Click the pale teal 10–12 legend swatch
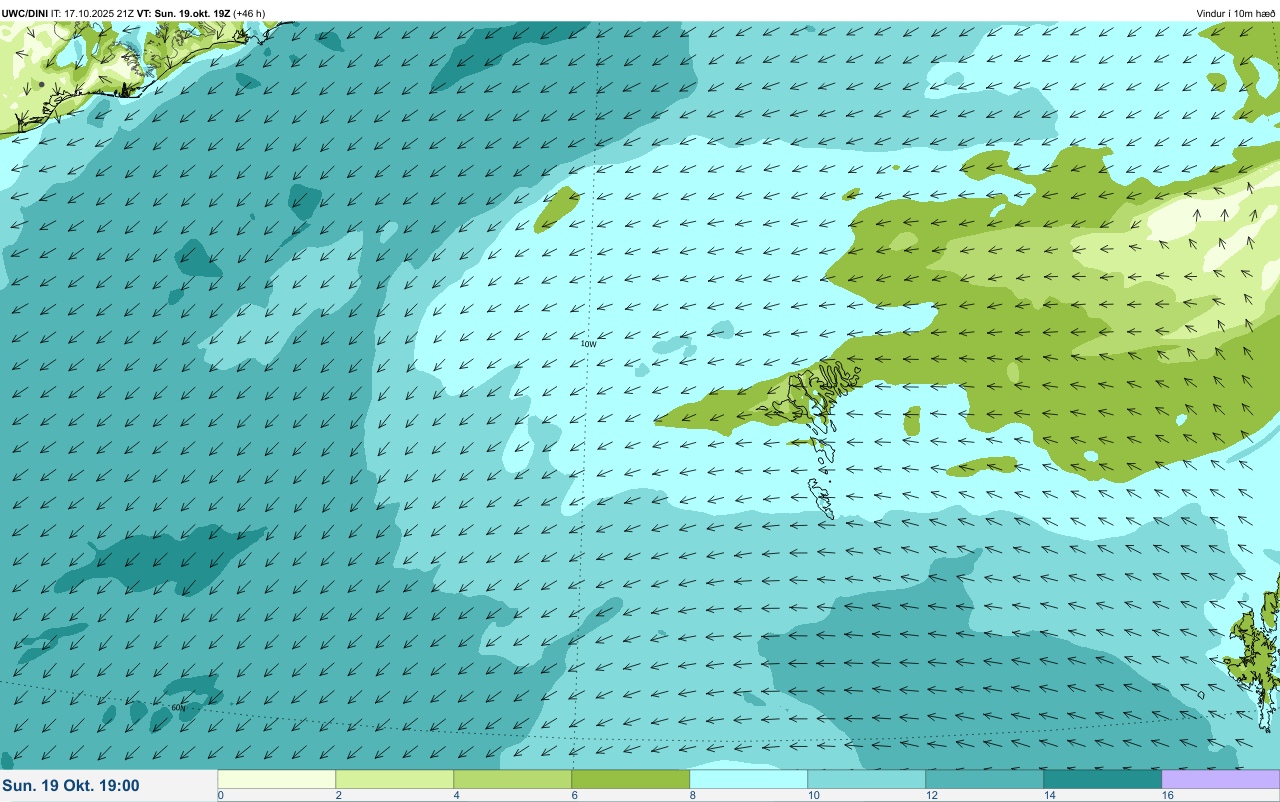The height and width of the screenshot is (802, 1280). click(x=867, y=779)
